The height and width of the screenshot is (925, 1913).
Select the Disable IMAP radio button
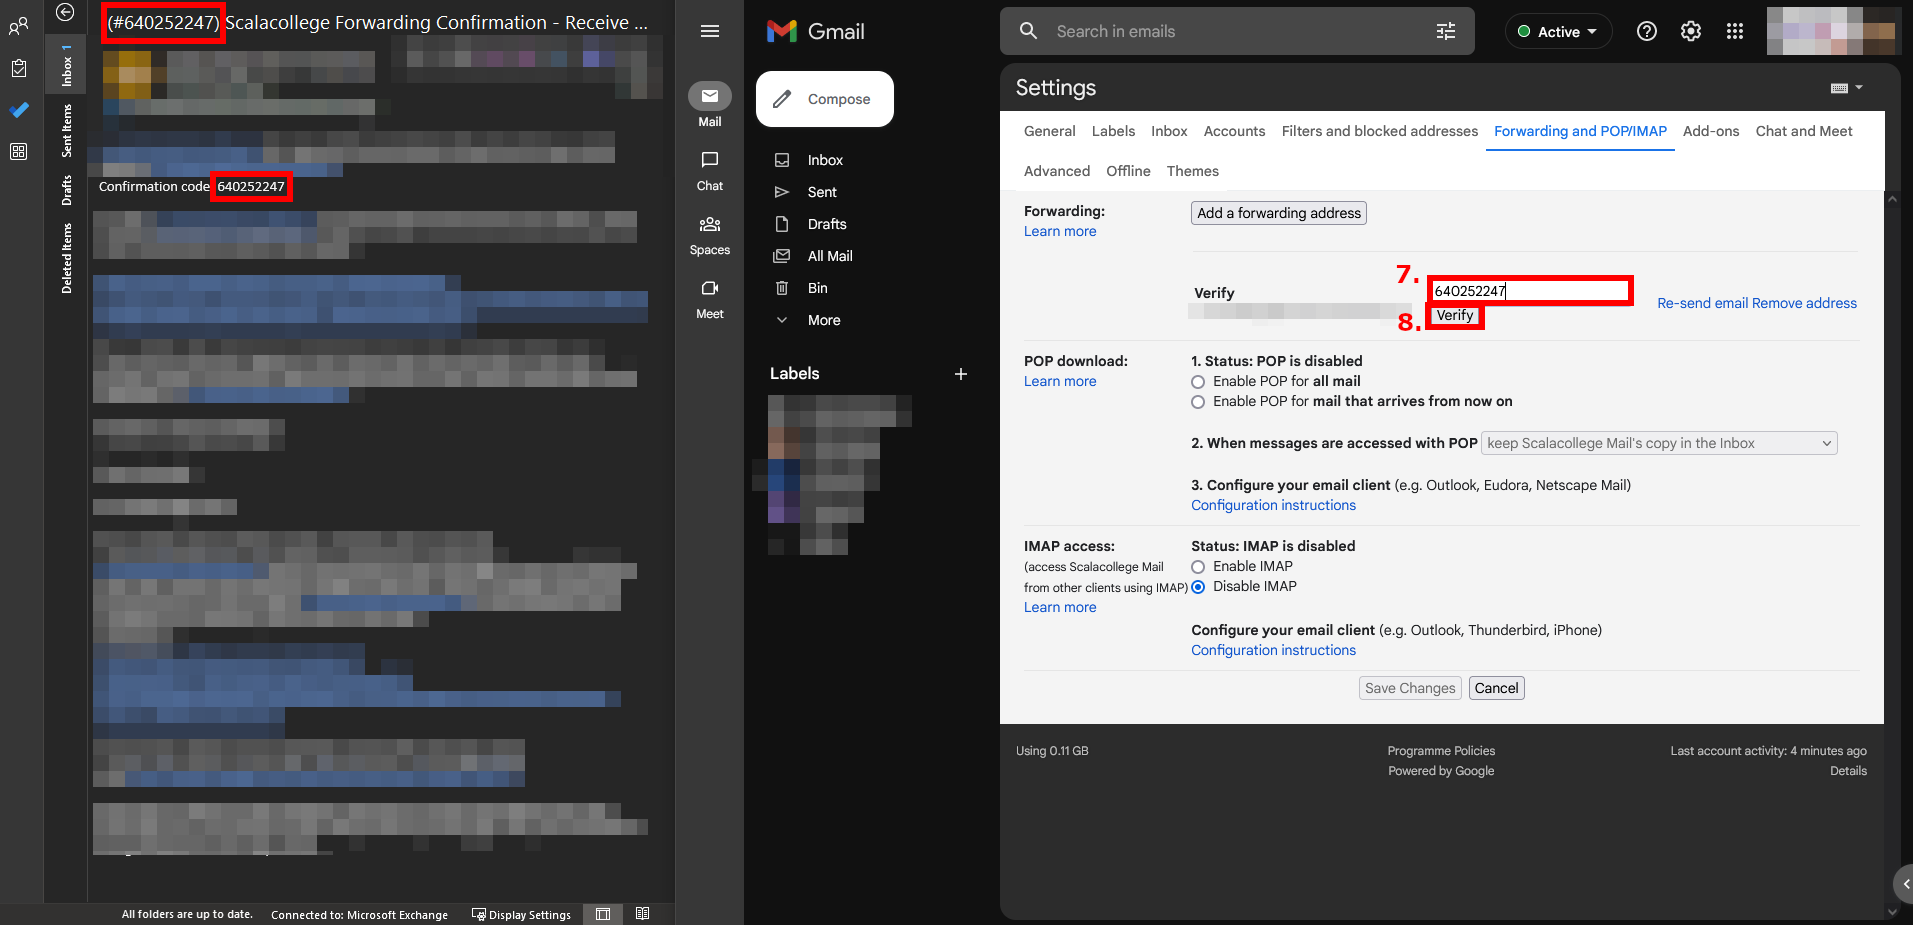tap(1198, 587)
